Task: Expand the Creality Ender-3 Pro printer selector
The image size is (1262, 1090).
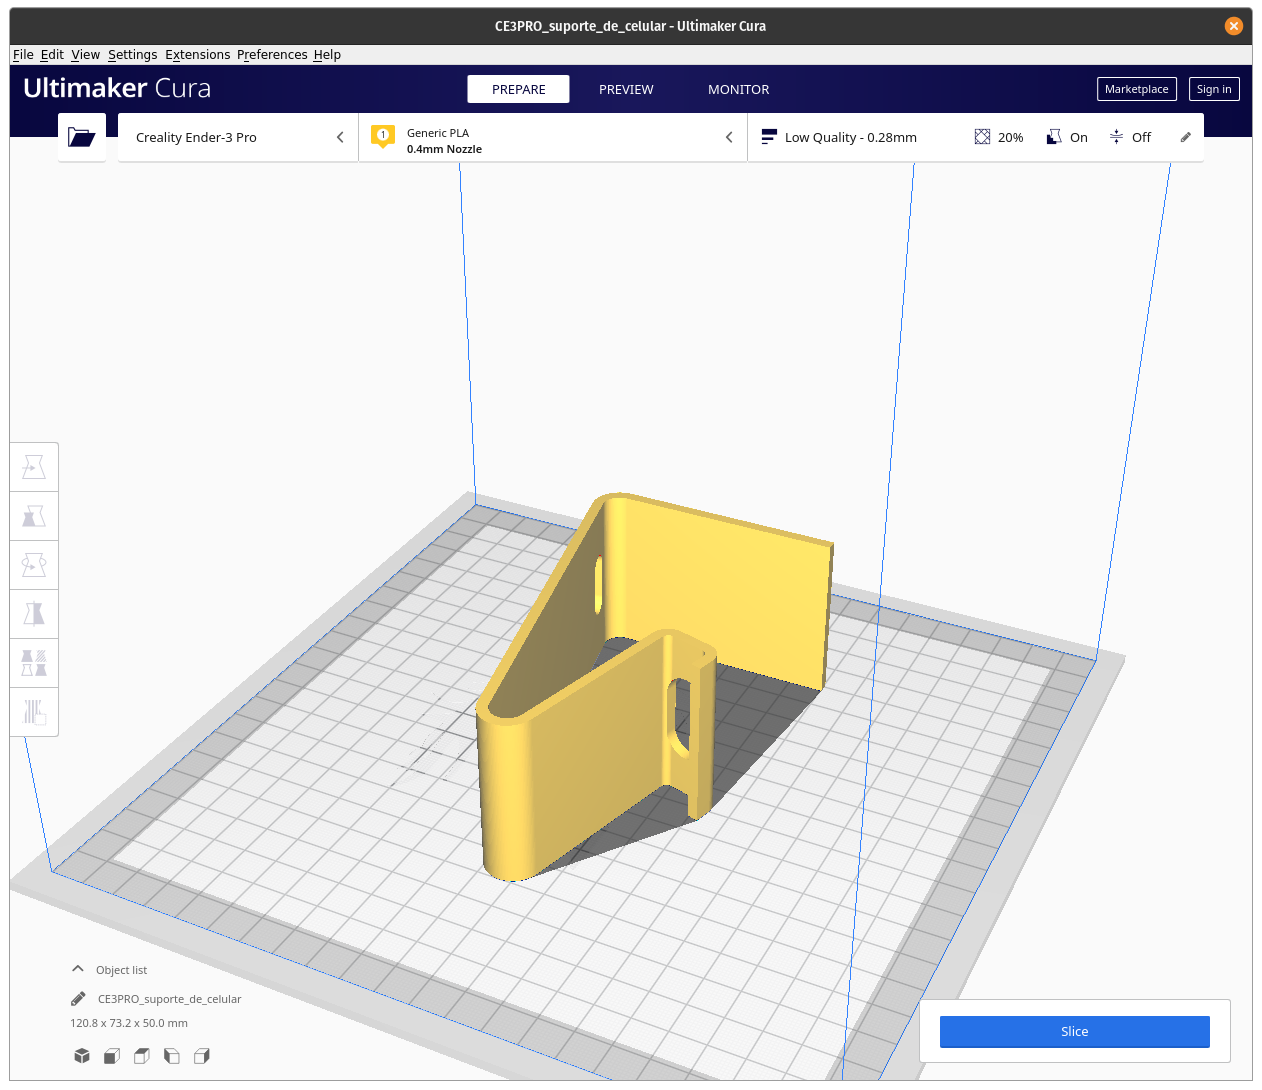Action: (x=238, y=137)
